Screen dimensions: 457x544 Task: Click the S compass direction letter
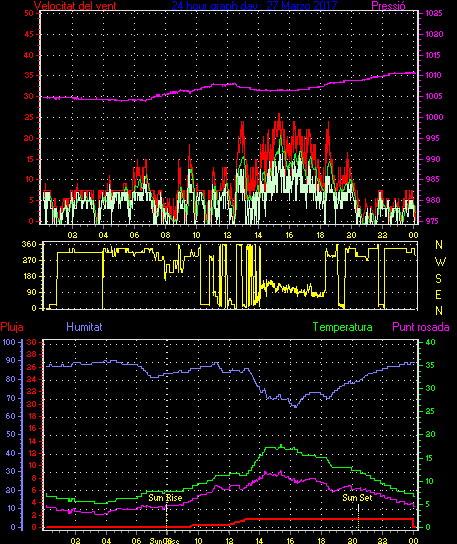coord(439,278)
